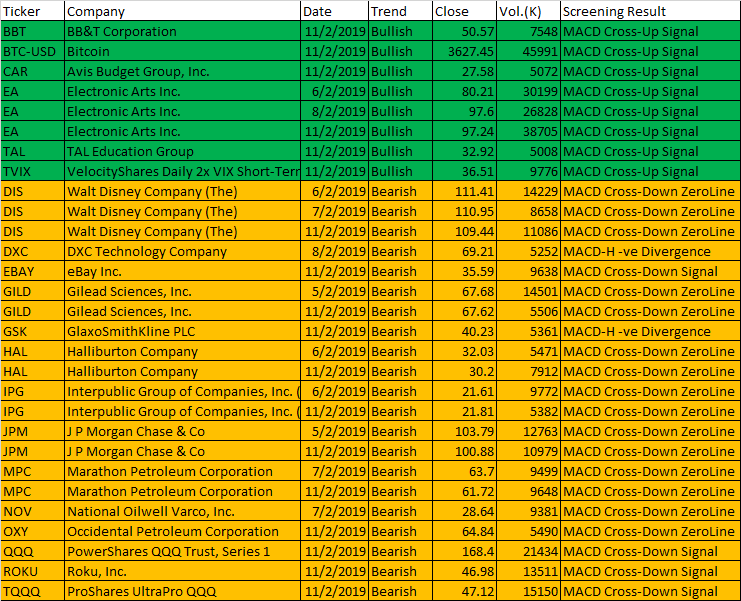This screenshot has height=601, width=741.
Task: Select OXY volume cell 5490
Action: coord(529,531)
